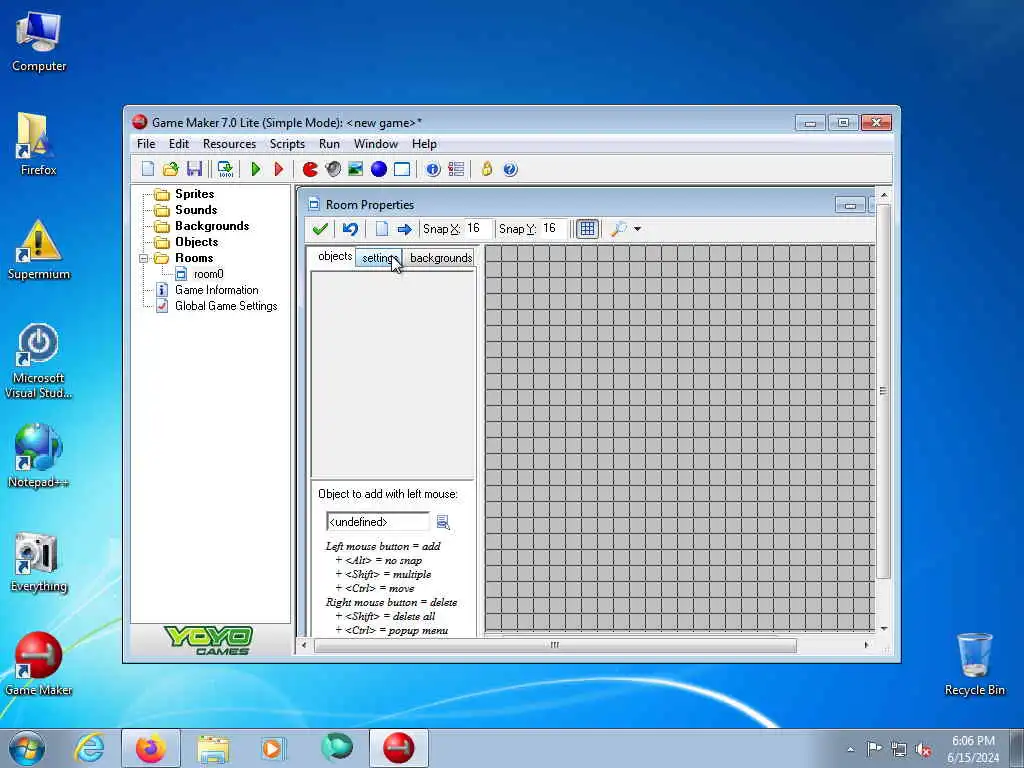Open dropdown arrow next to magnifier
Screen dimensions: 1024x768
tap(637, 229)
